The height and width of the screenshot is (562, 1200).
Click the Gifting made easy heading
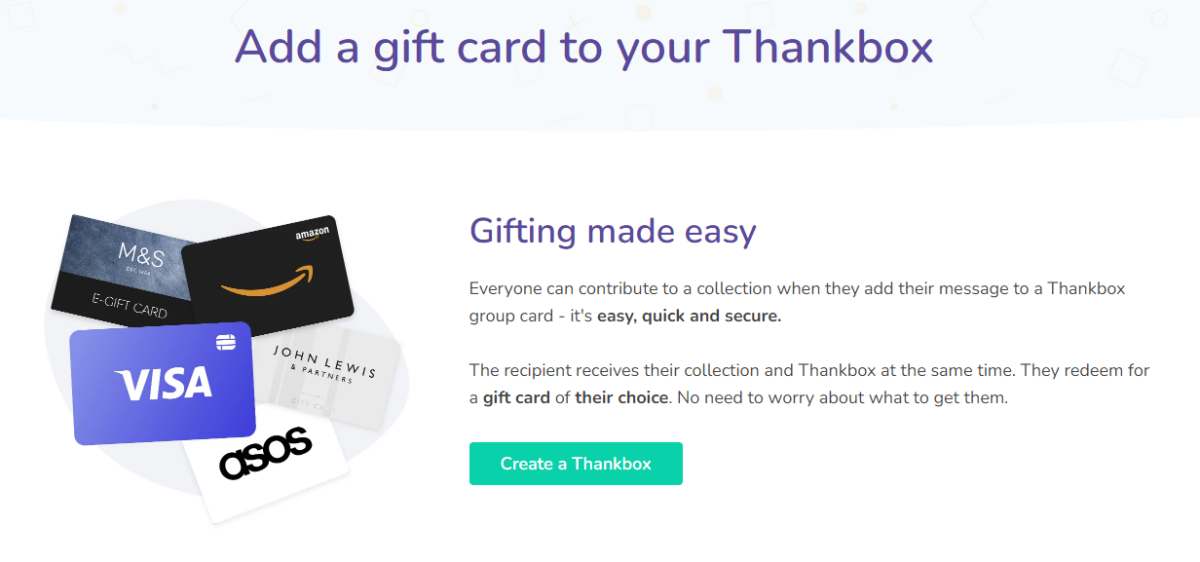point(613,231)
